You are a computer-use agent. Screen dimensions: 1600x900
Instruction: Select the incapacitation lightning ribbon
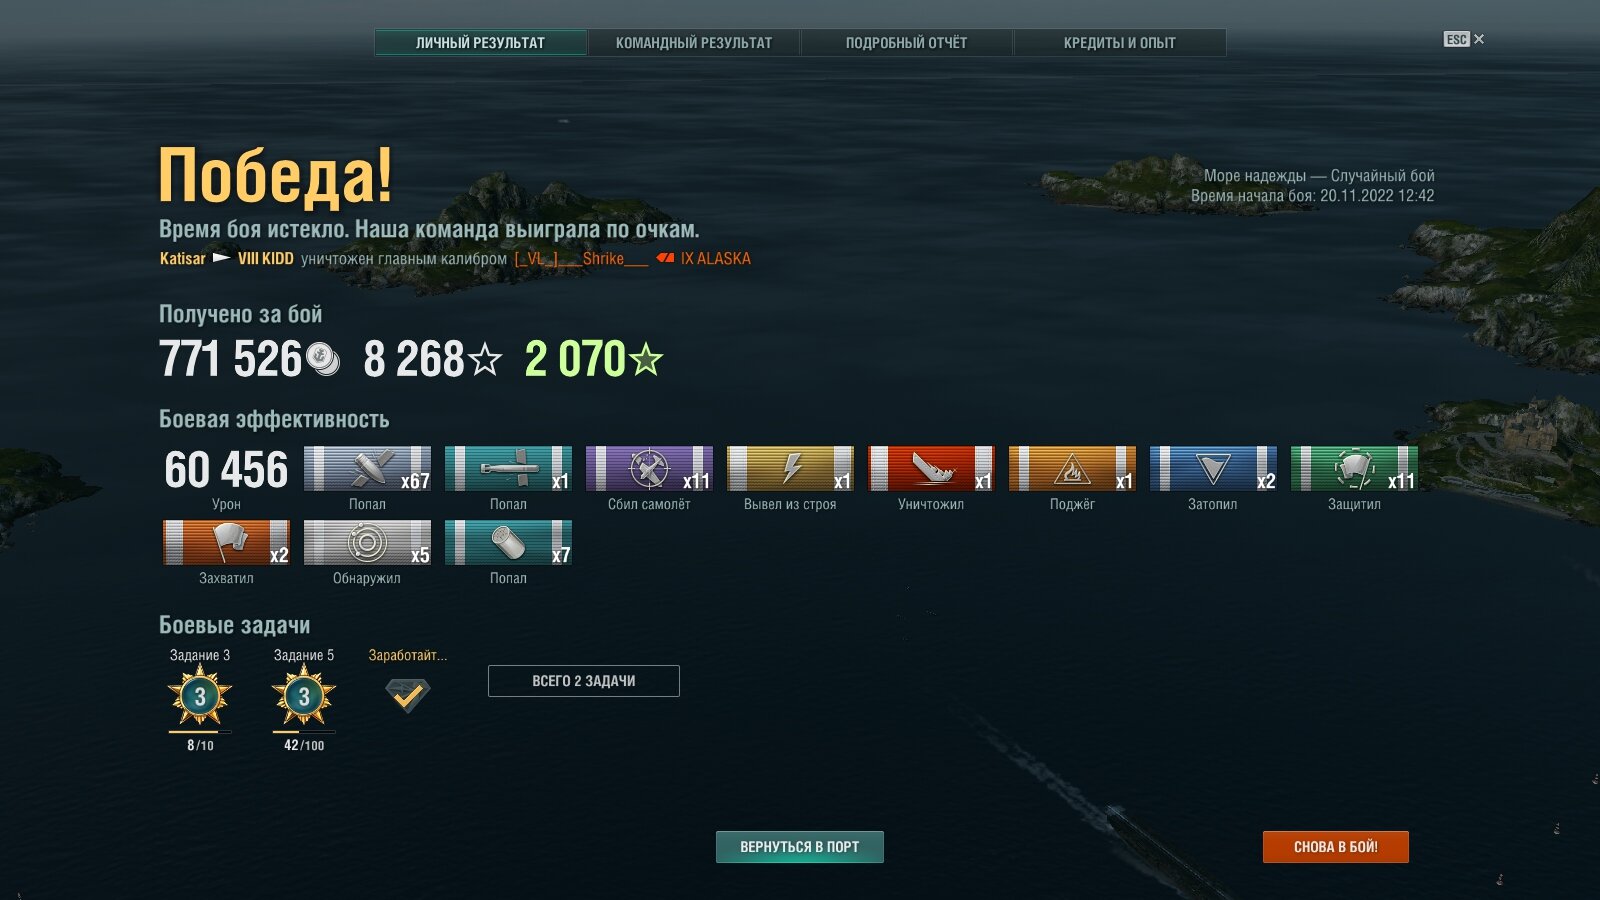(790, 468)
